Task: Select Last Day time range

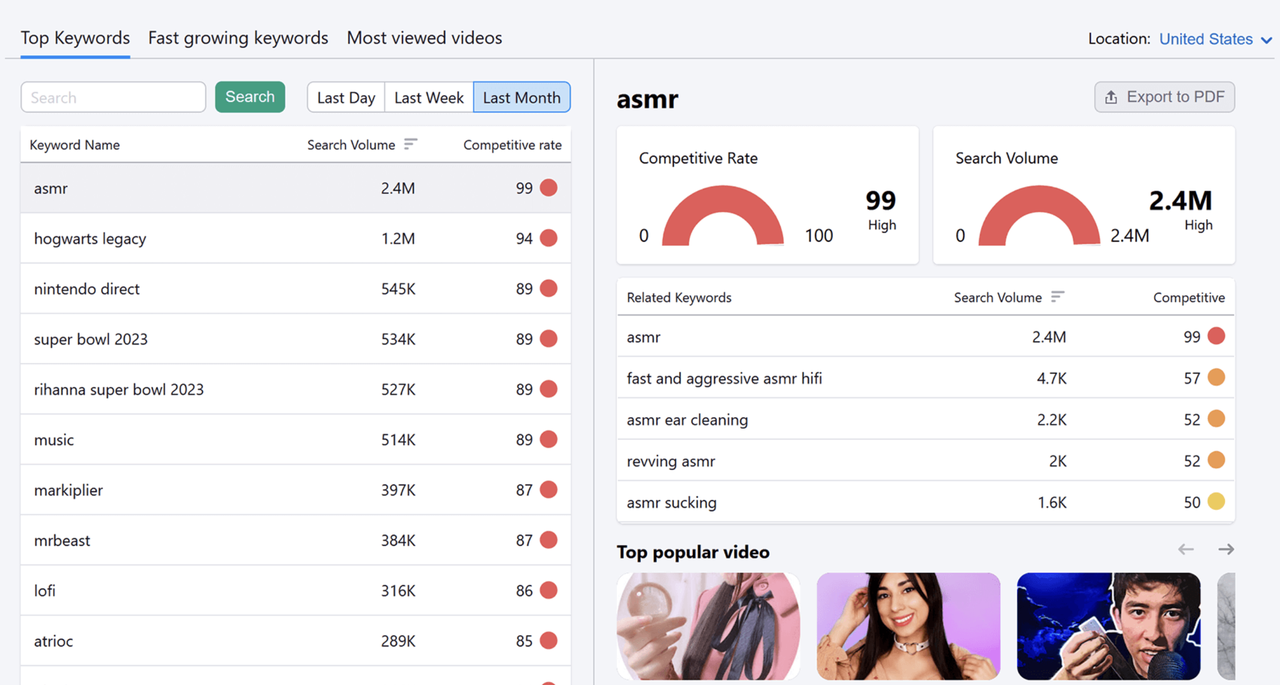Action: (346, 97)
